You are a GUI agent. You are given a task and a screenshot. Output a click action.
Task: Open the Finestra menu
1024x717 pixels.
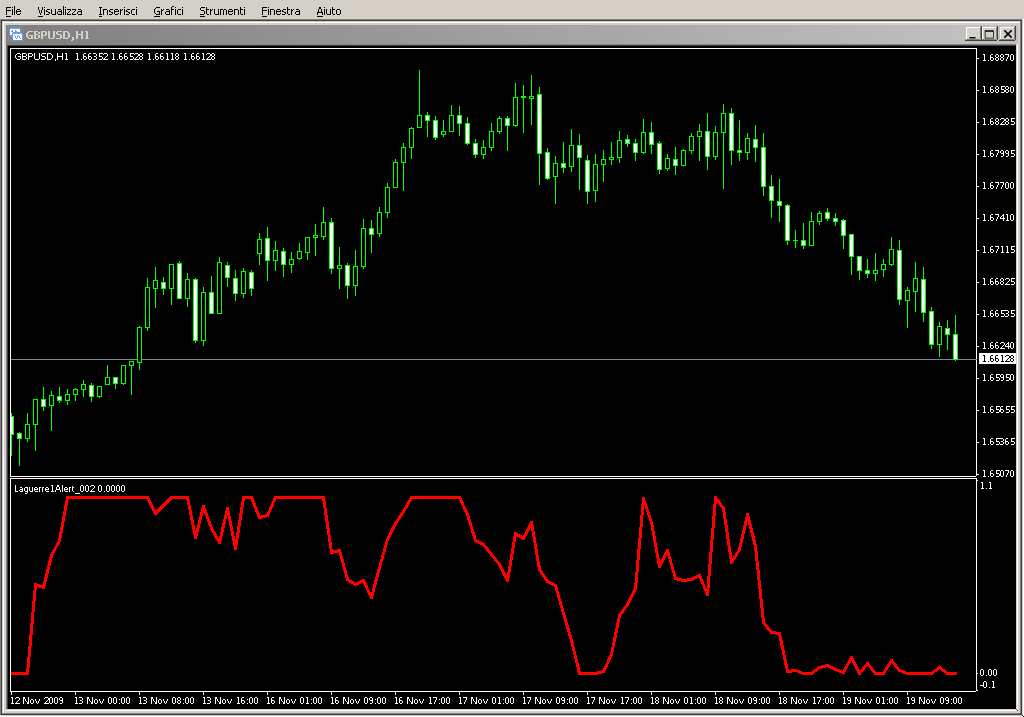(280, 11)
